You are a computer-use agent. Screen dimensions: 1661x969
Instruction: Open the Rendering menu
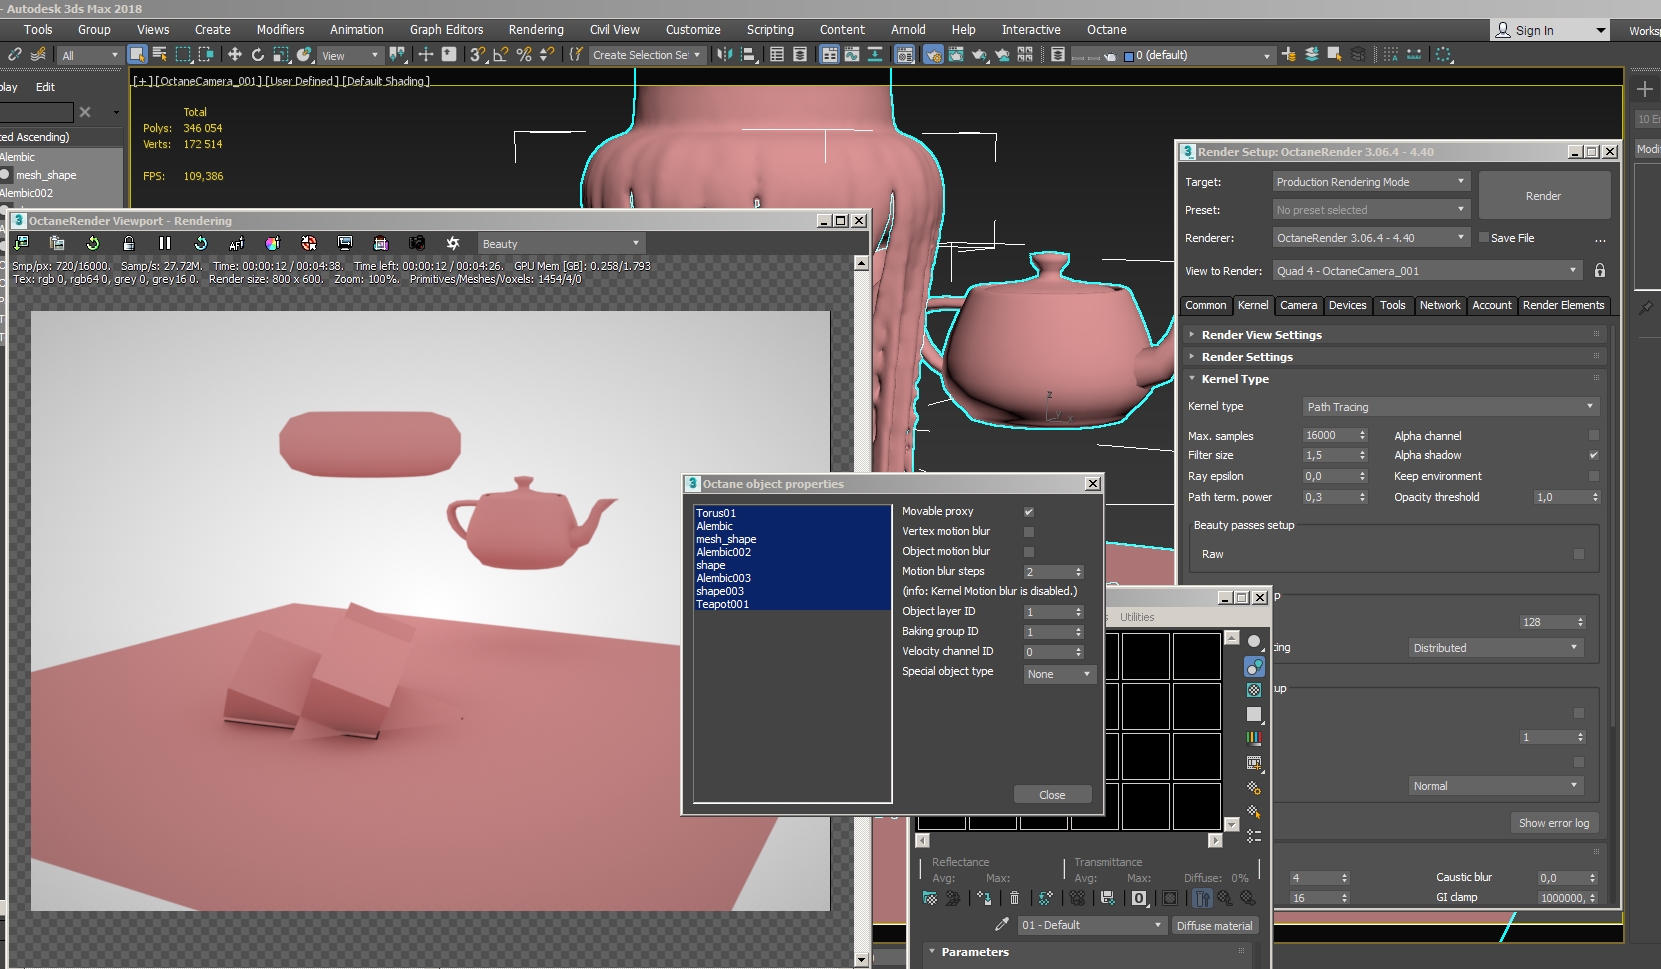pos(536,30)
